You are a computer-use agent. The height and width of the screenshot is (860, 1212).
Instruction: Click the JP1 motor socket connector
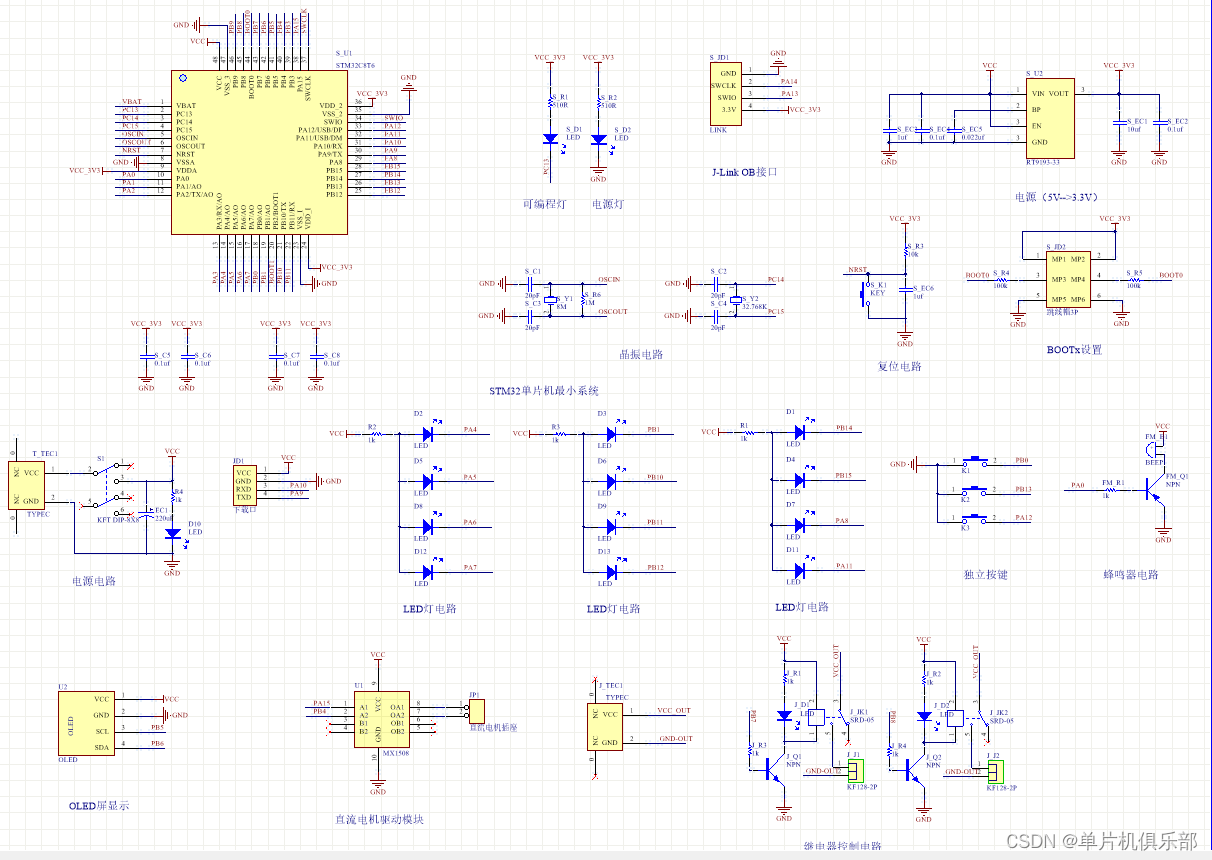476,711
